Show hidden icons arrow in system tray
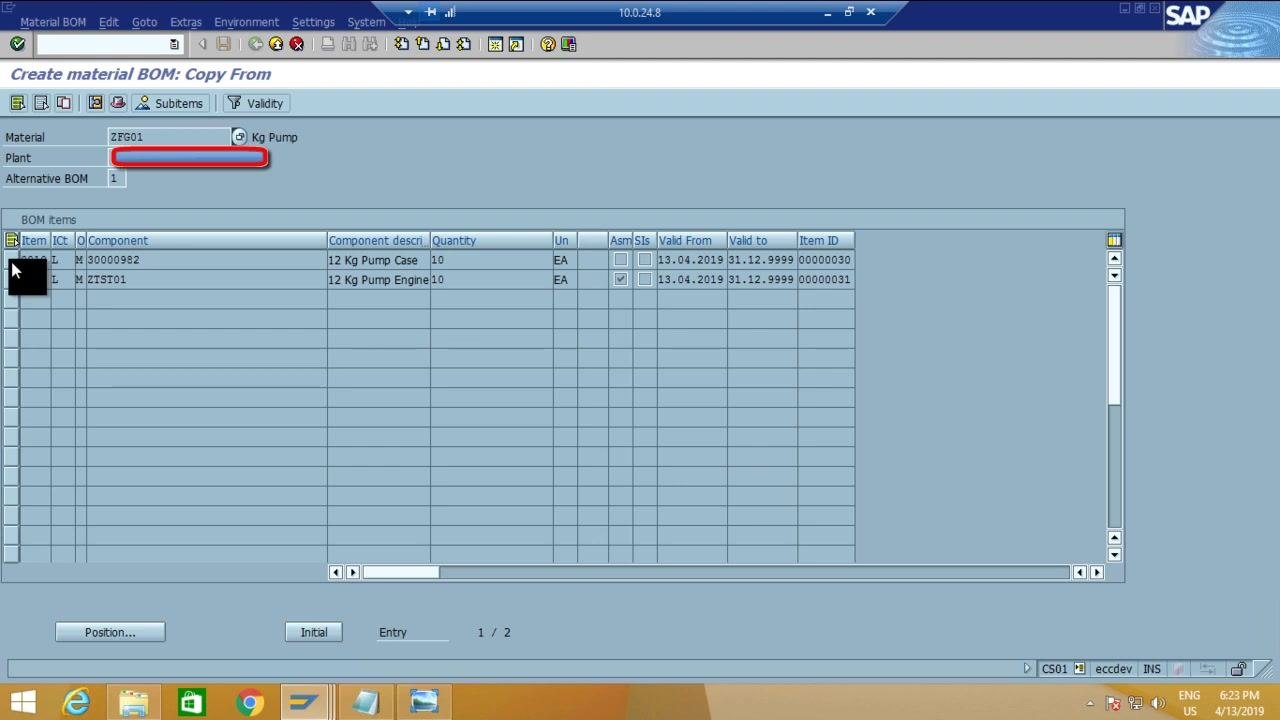1280x720 pixels. pyautogui.click(x=1090, y=703)
